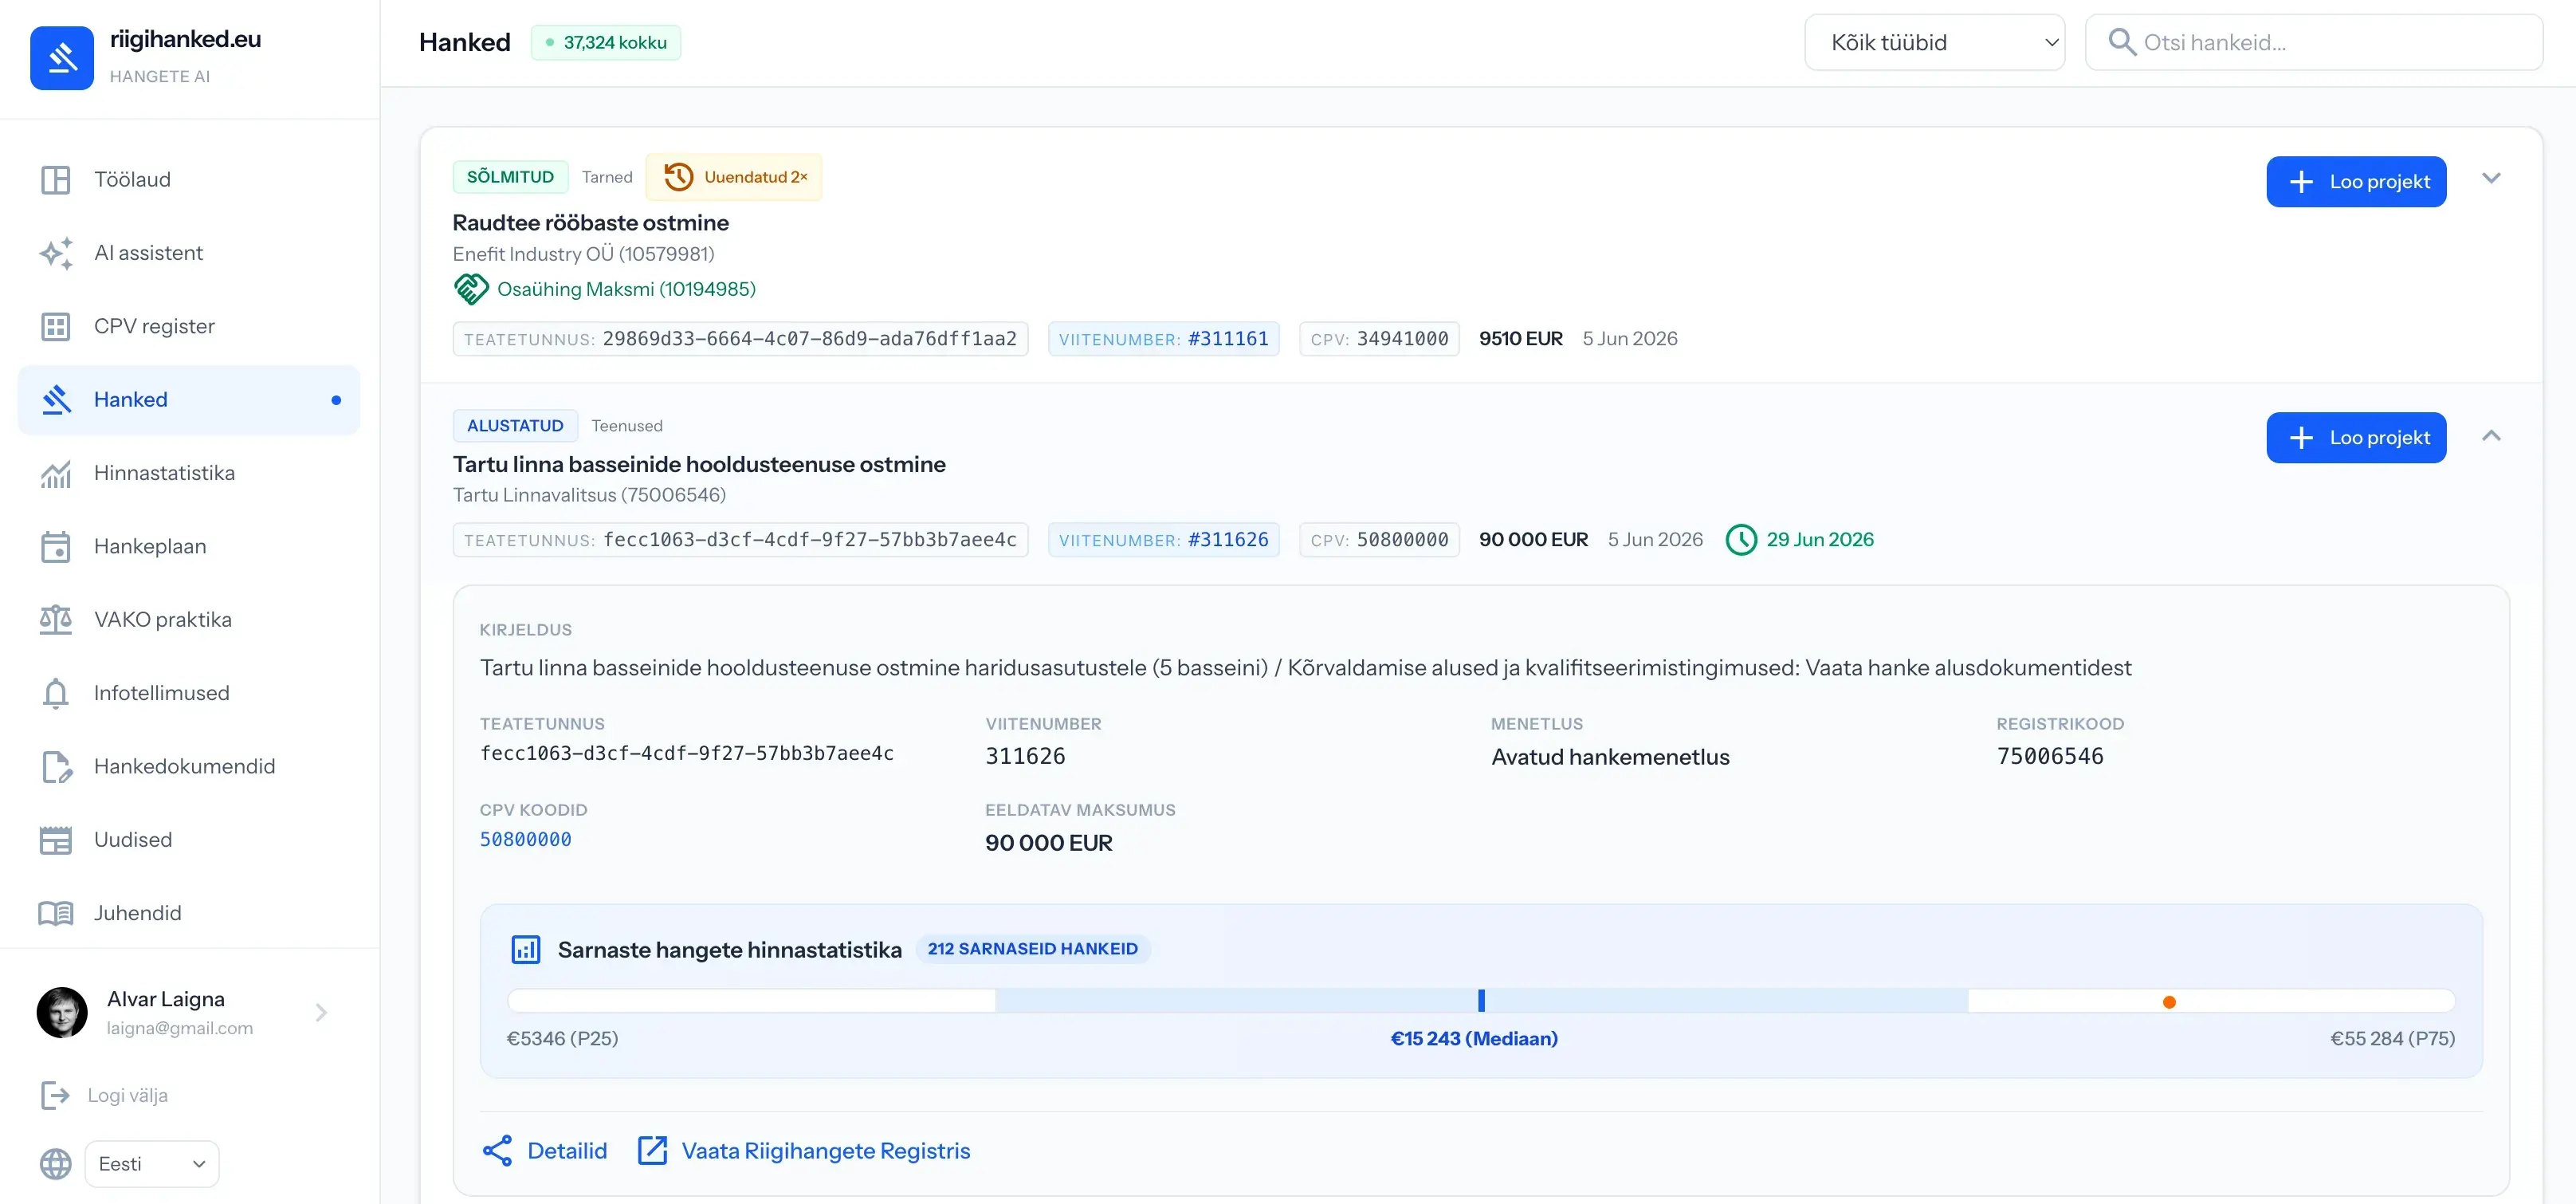The height and width of the screenshot is (1204, 2576).
Task: Click the bar chart icon beside Sarnaste hangete
Action: coord(526,950)
